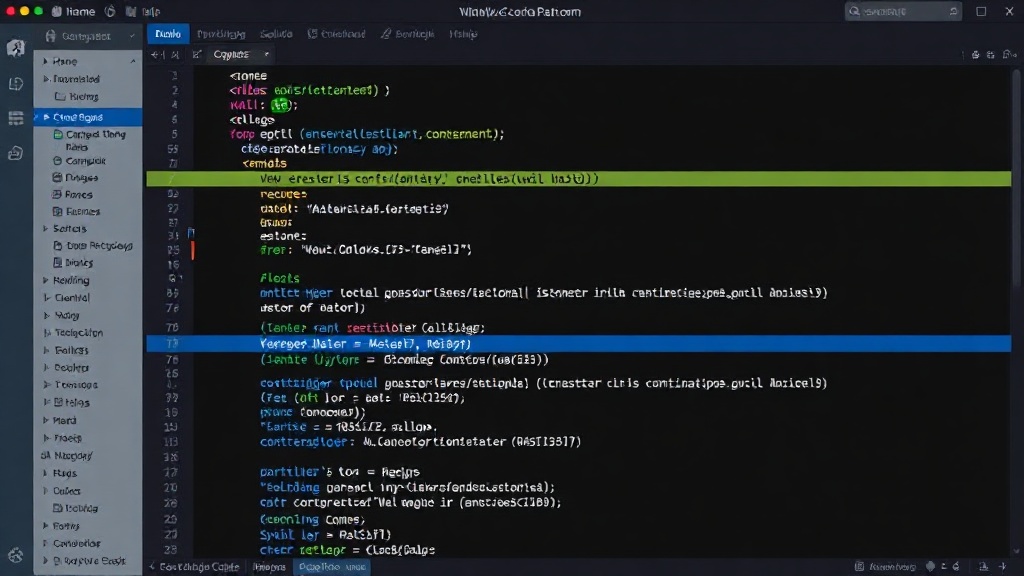Select the 'Carlged tlong' file item

point(95,135)
